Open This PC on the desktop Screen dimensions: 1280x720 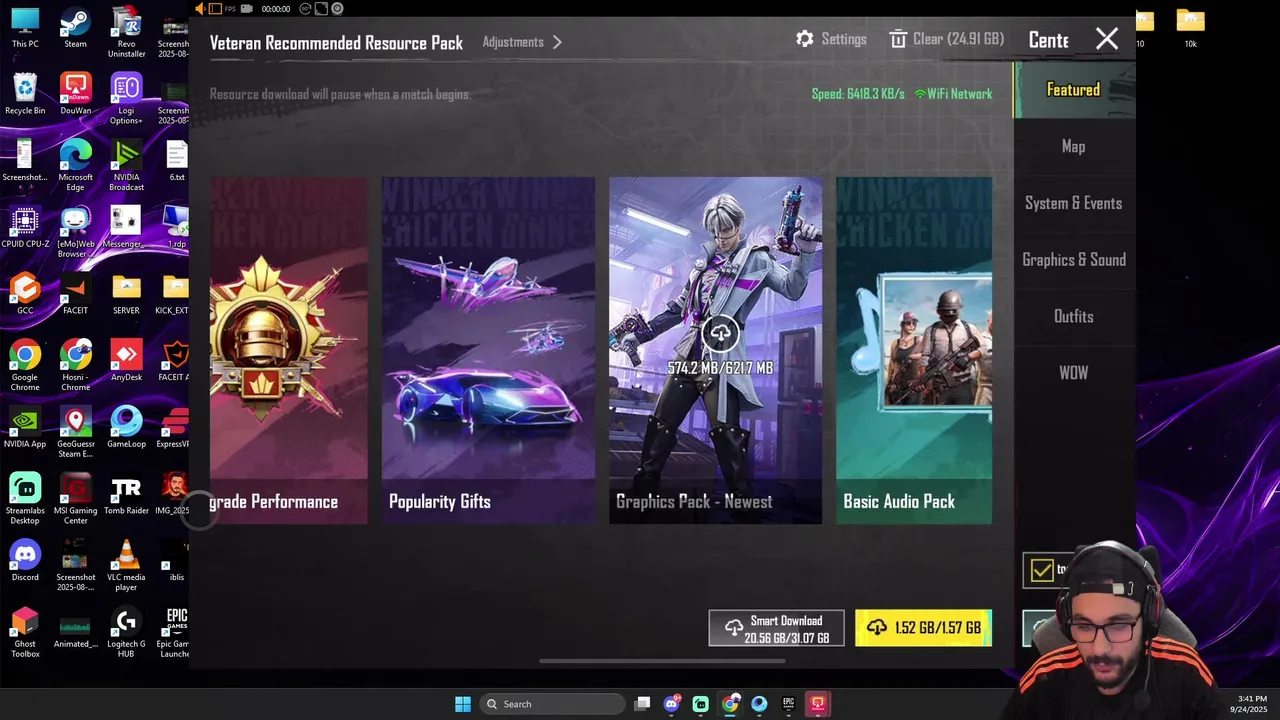[25, 29]
